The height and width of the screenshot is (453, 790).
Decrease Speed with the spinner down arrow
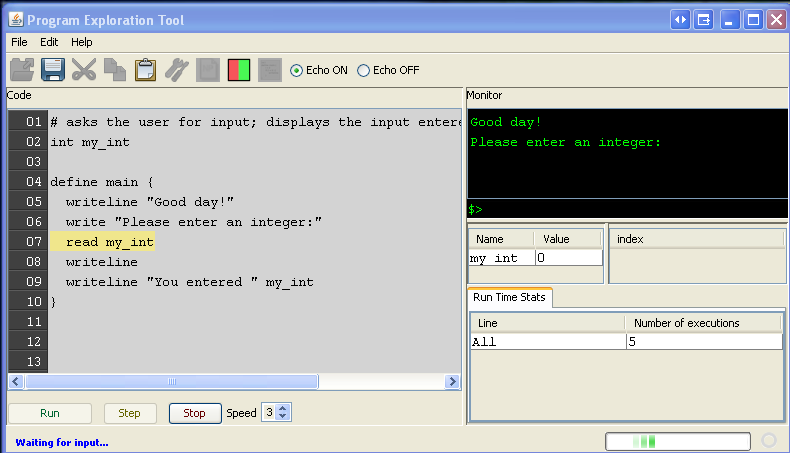283,417
